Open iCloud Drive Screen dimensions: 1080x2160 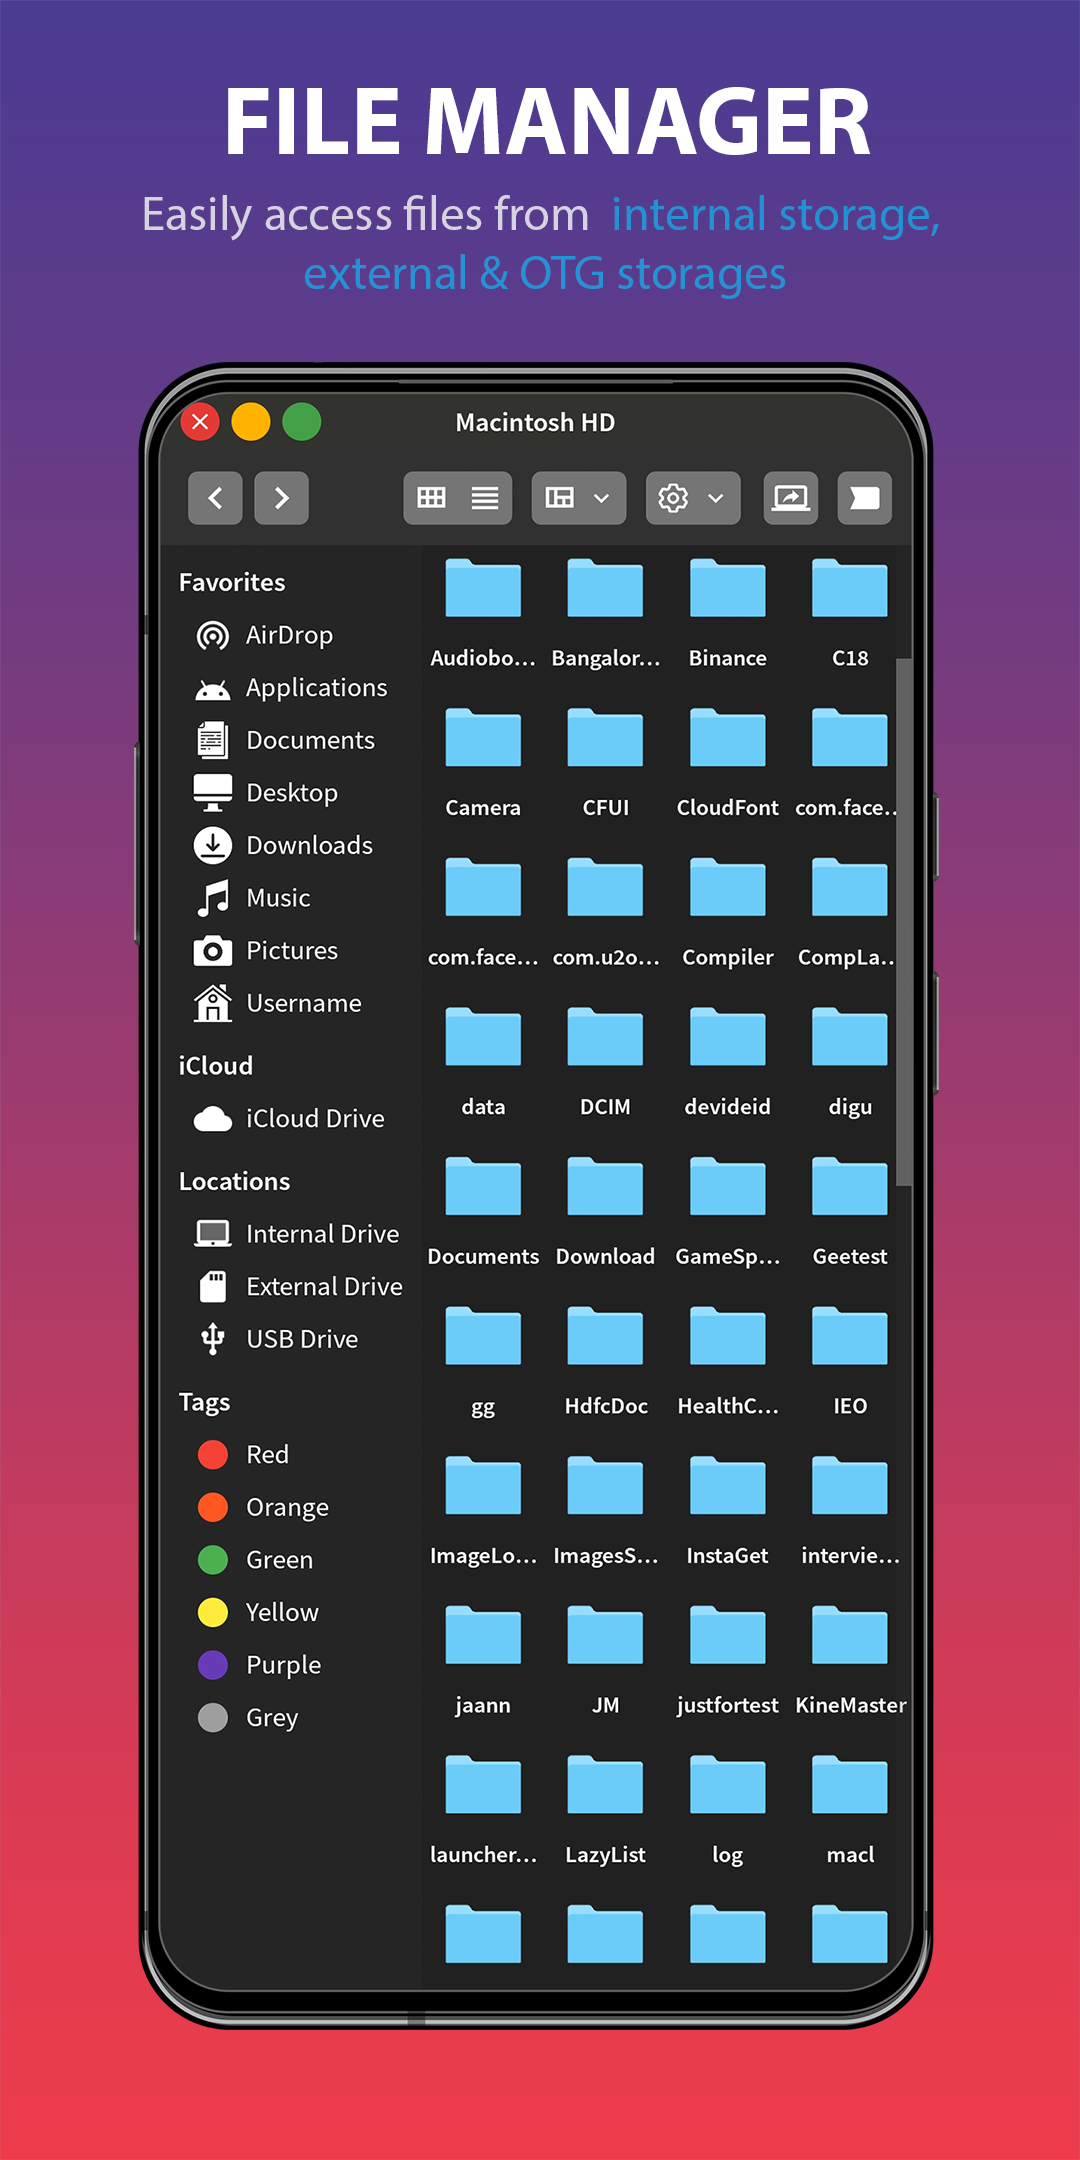(x=290, y=1118)
